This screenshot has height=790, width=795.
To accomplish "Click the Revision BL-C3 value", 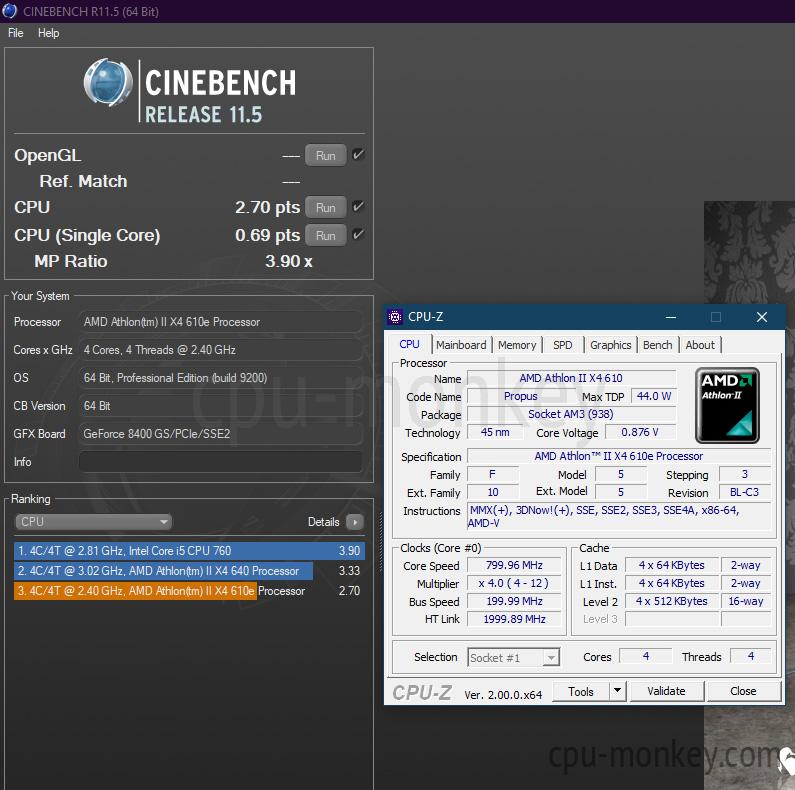I will [x=744, y=492].
